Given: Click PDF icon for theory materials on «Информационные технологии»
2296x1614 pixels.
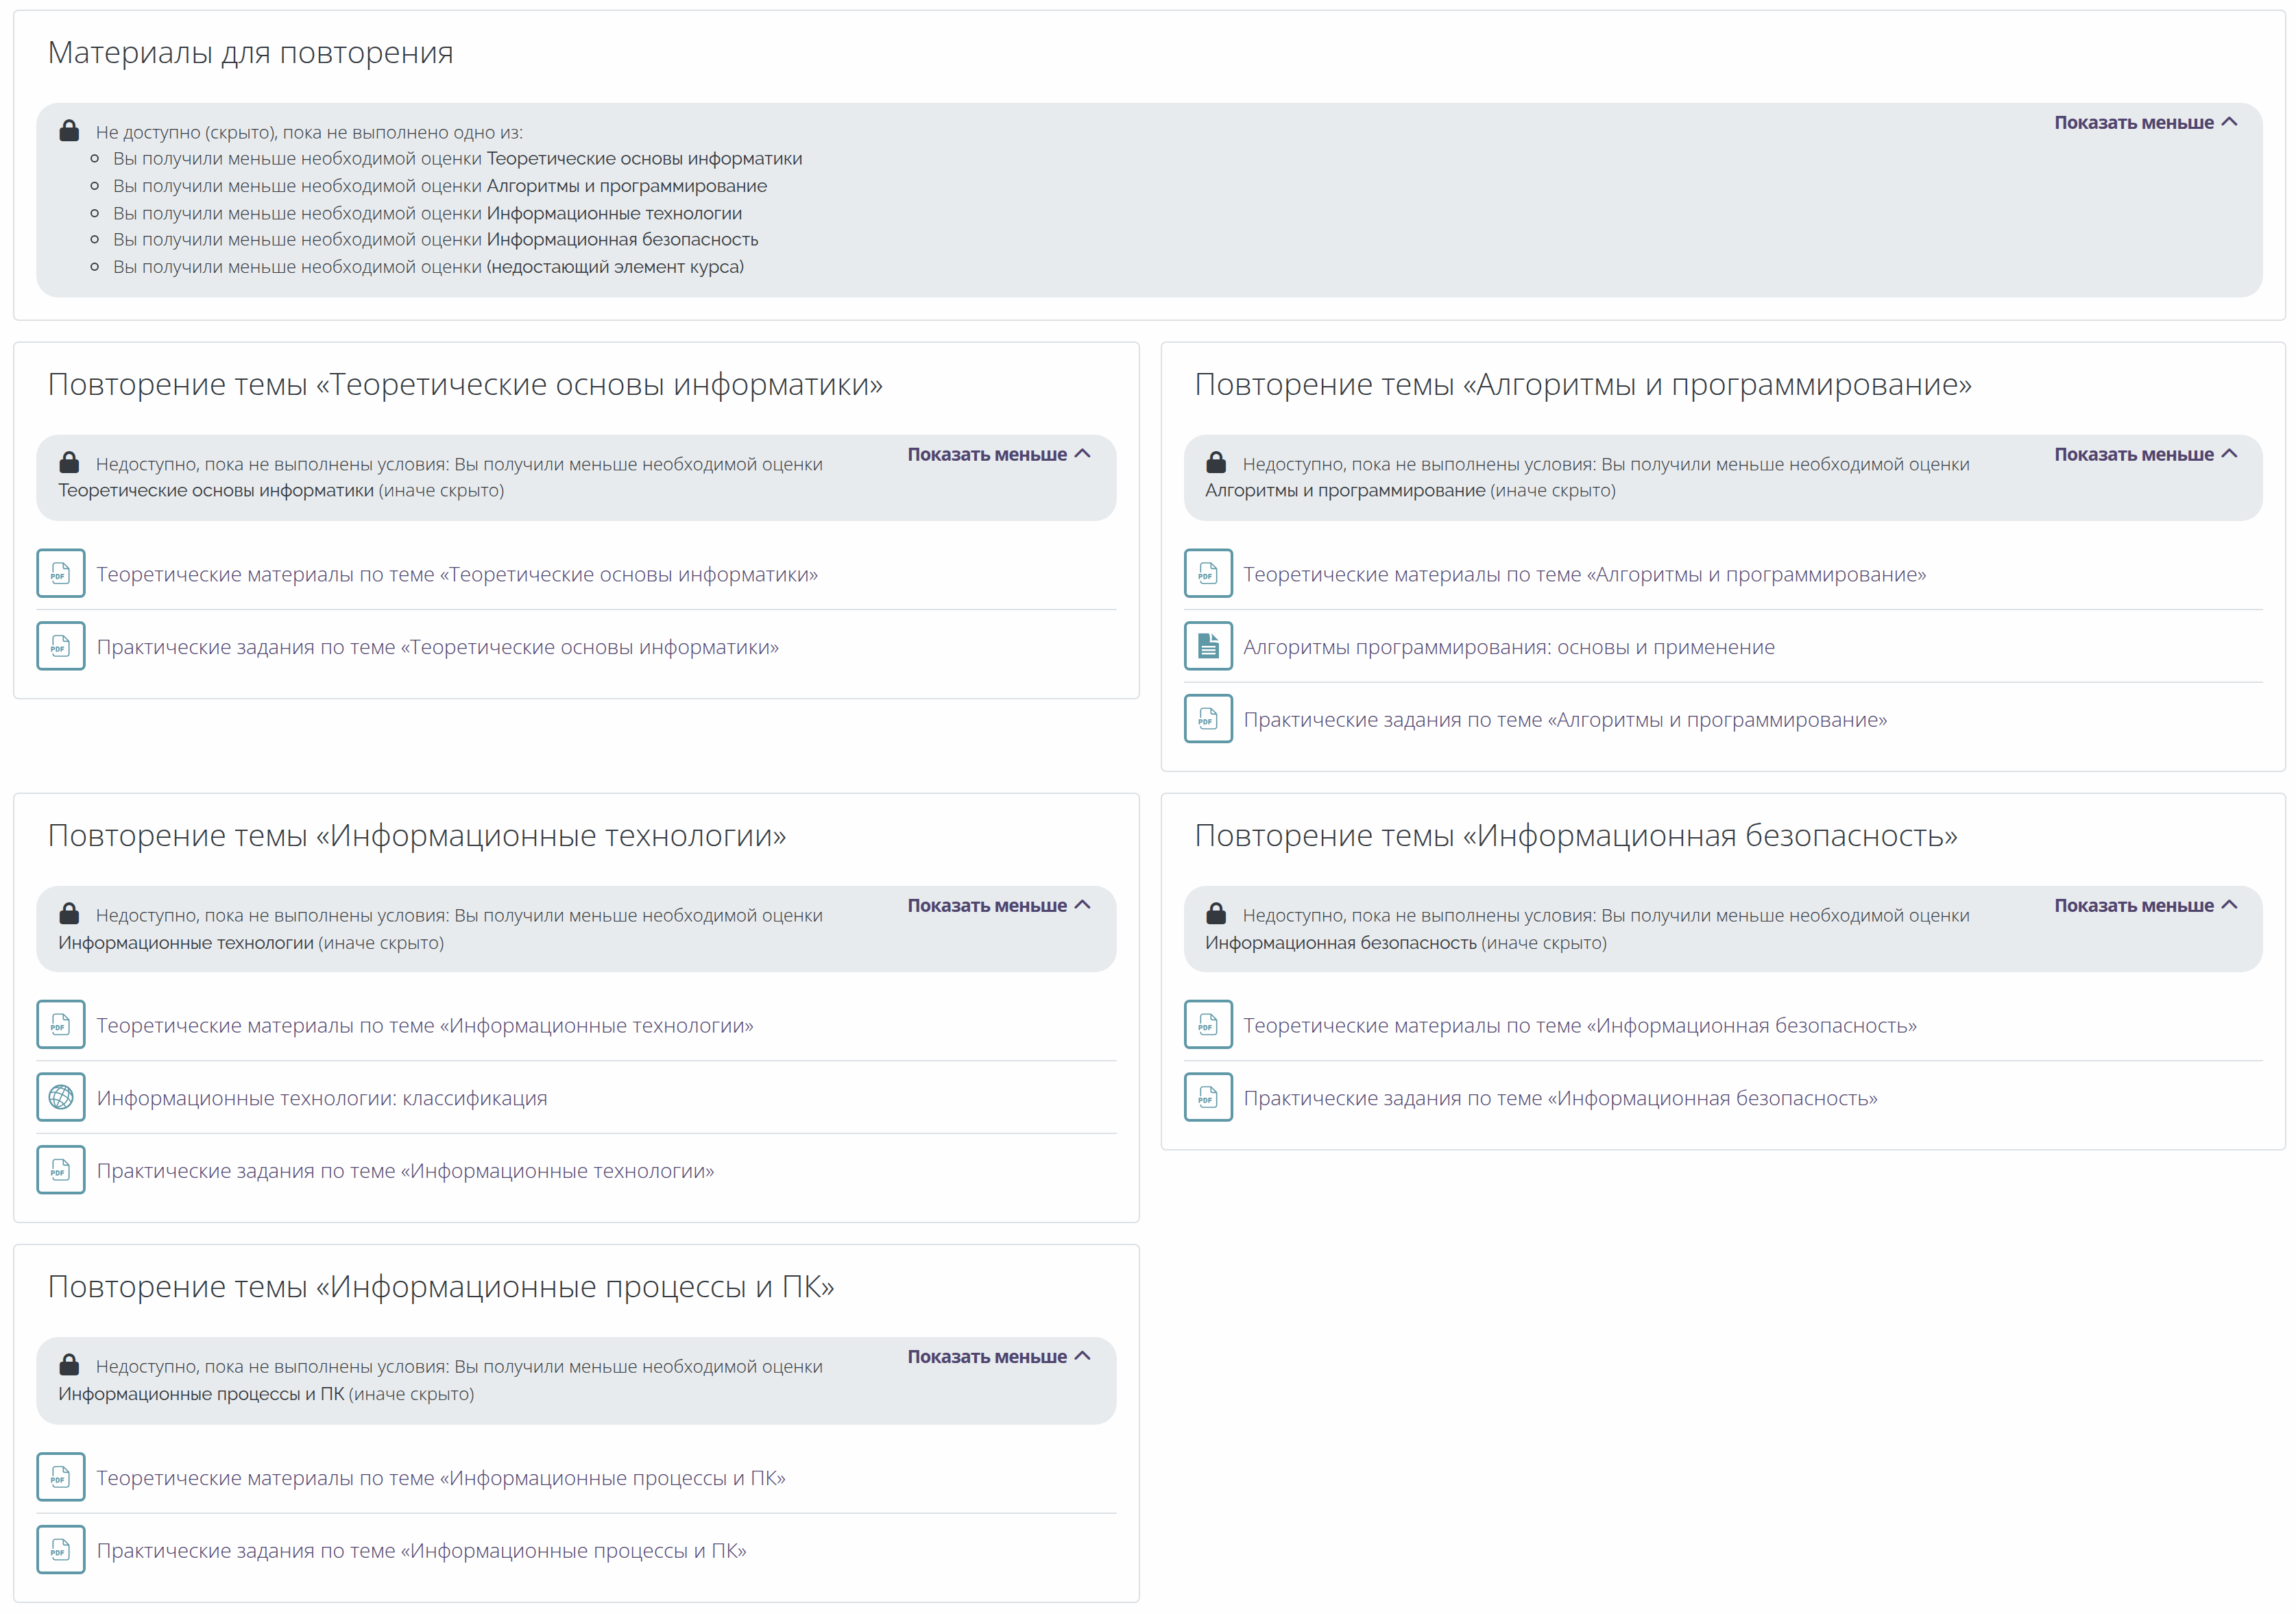Looking at the screenshot, I should point(60,1025).
